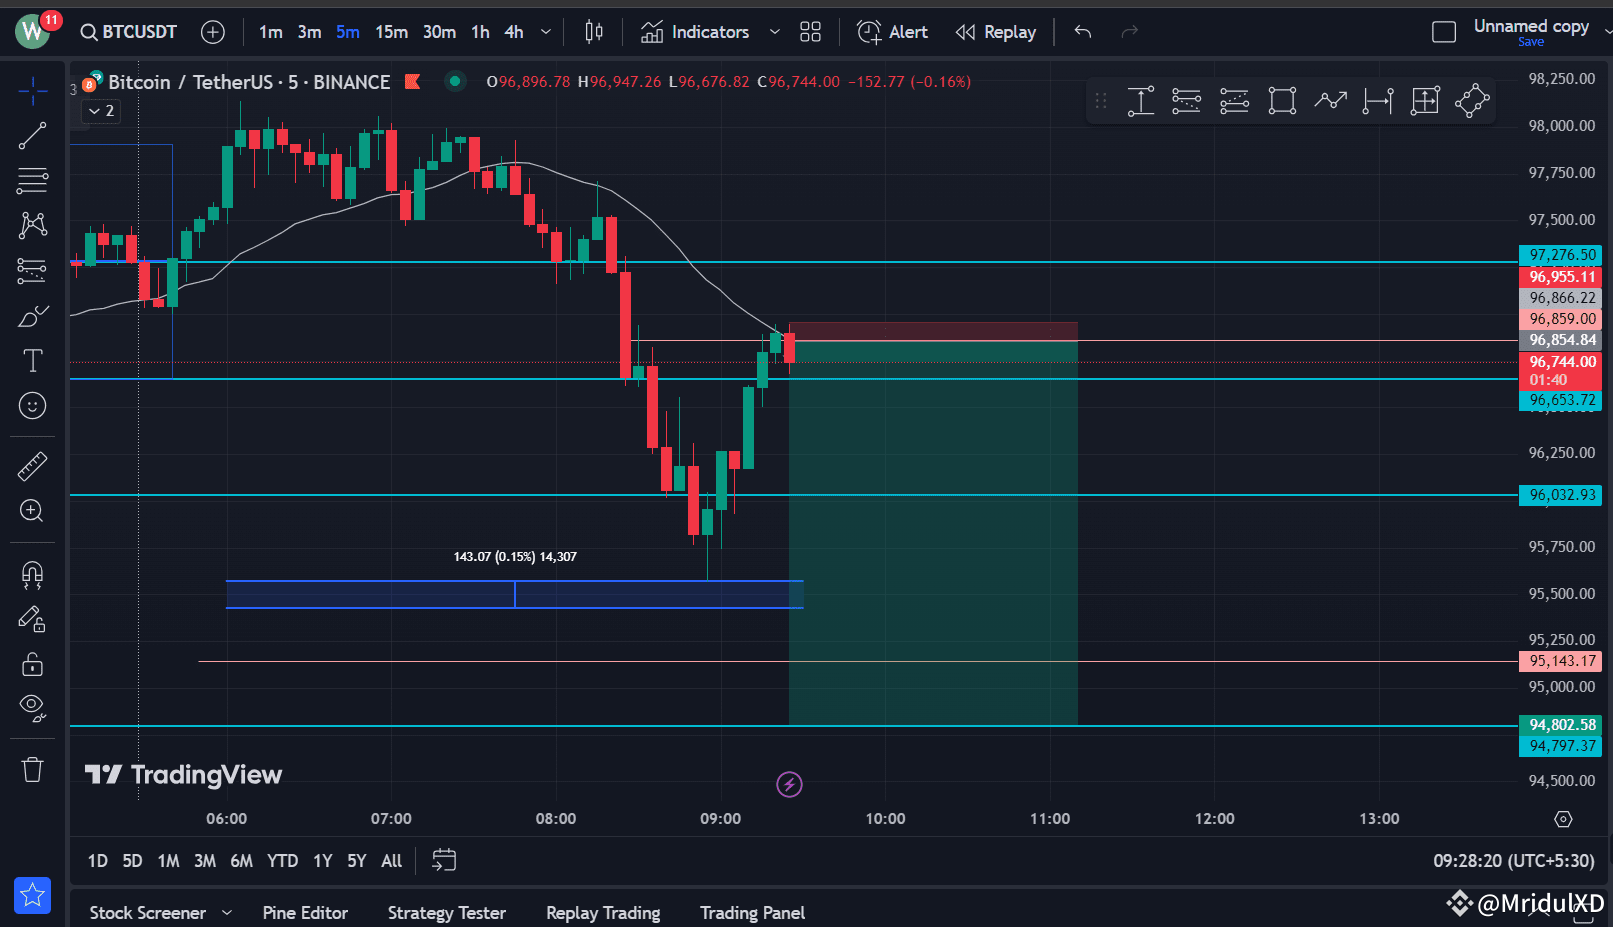Add symbol with compare plus icon
Image resolution: width=1613 pixels, height=927 pixels.
tap(213, 32)
